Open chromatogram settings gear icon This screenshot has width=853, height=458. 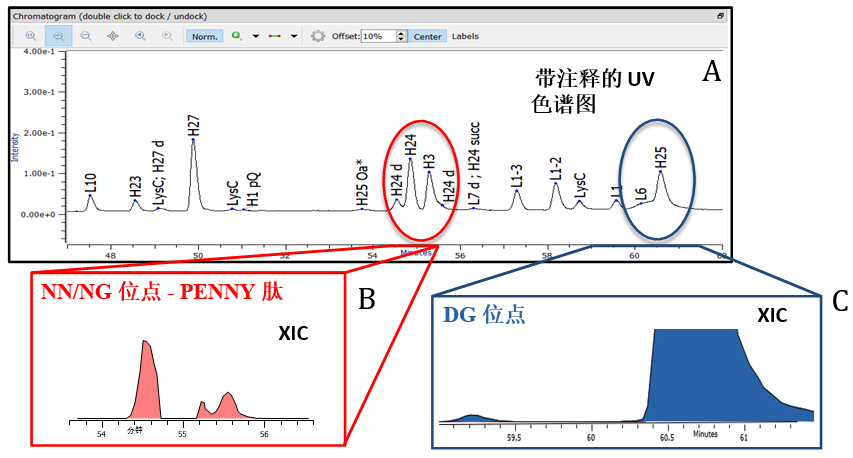pyautogui.click(x=318, y=36)
